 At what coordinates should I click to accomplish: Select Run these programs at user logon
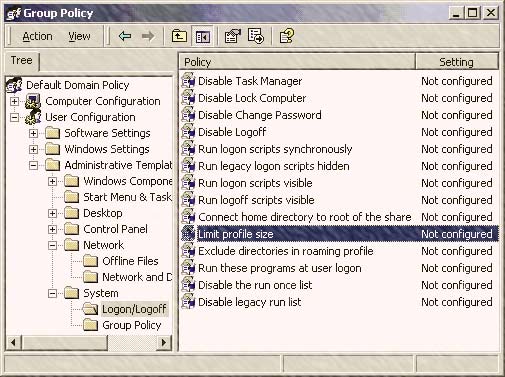[x=280, y=268]
